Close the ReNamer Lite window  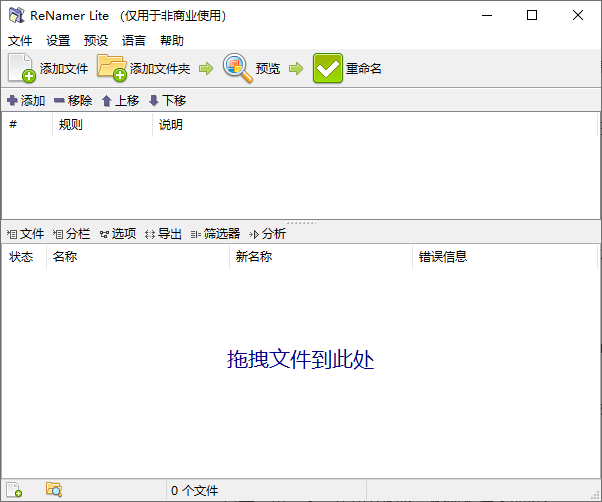click(x=577, y=15)
